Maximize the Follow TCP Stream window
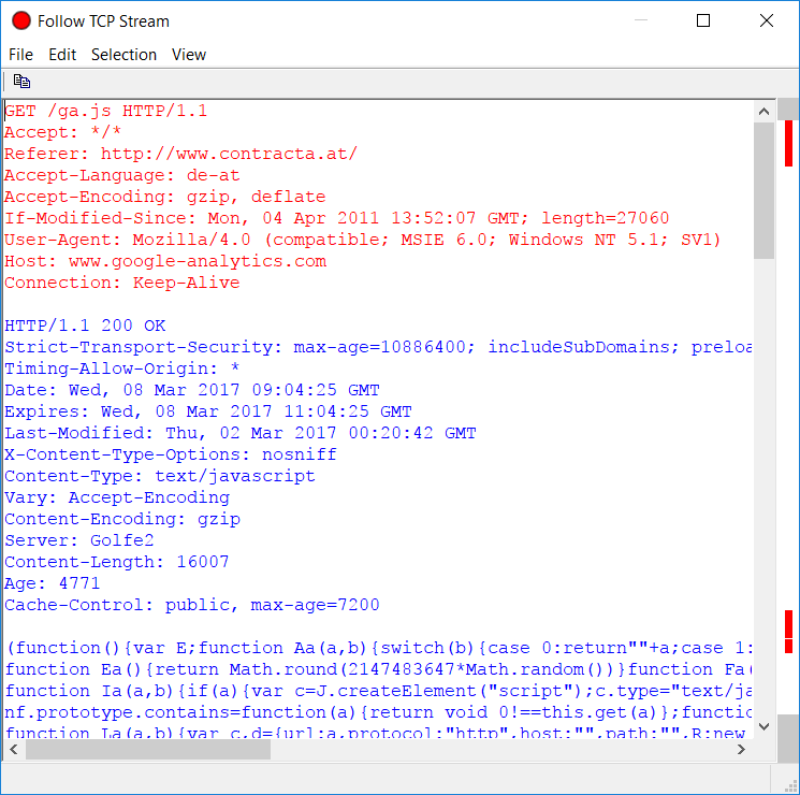 (x=703, y=21)
